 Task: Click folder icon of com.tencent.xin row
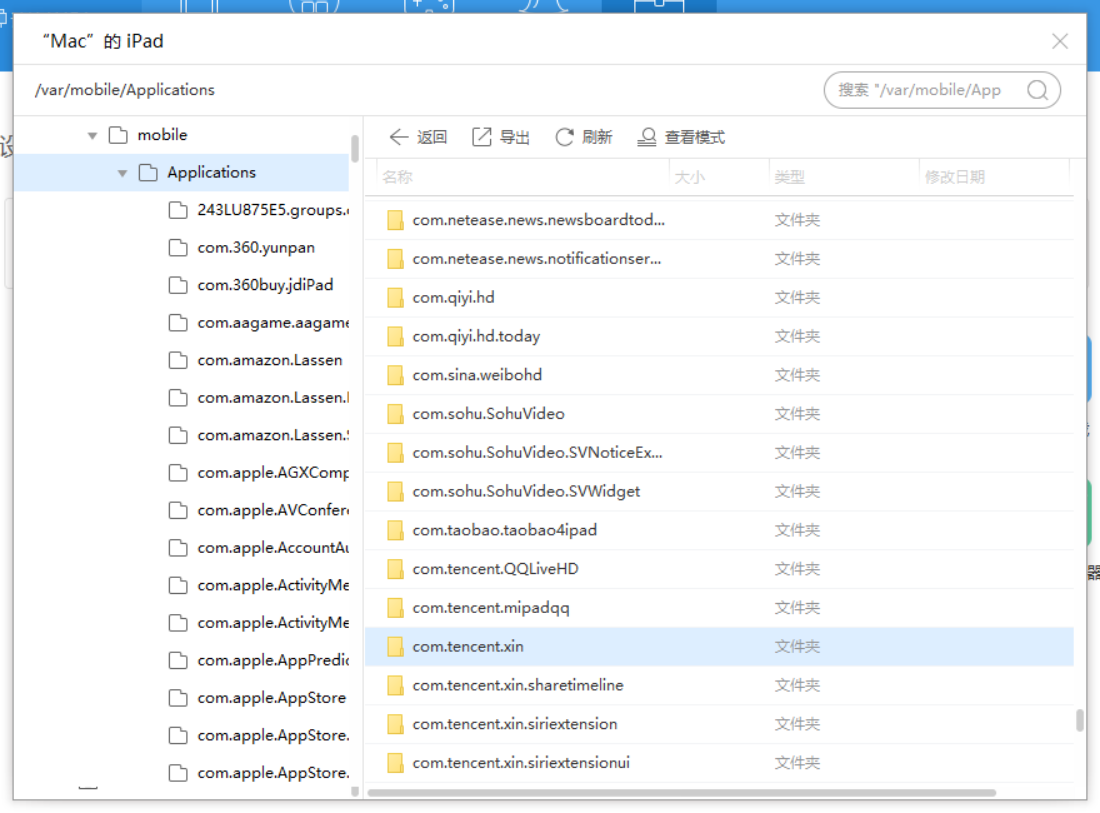click(396, 647)
